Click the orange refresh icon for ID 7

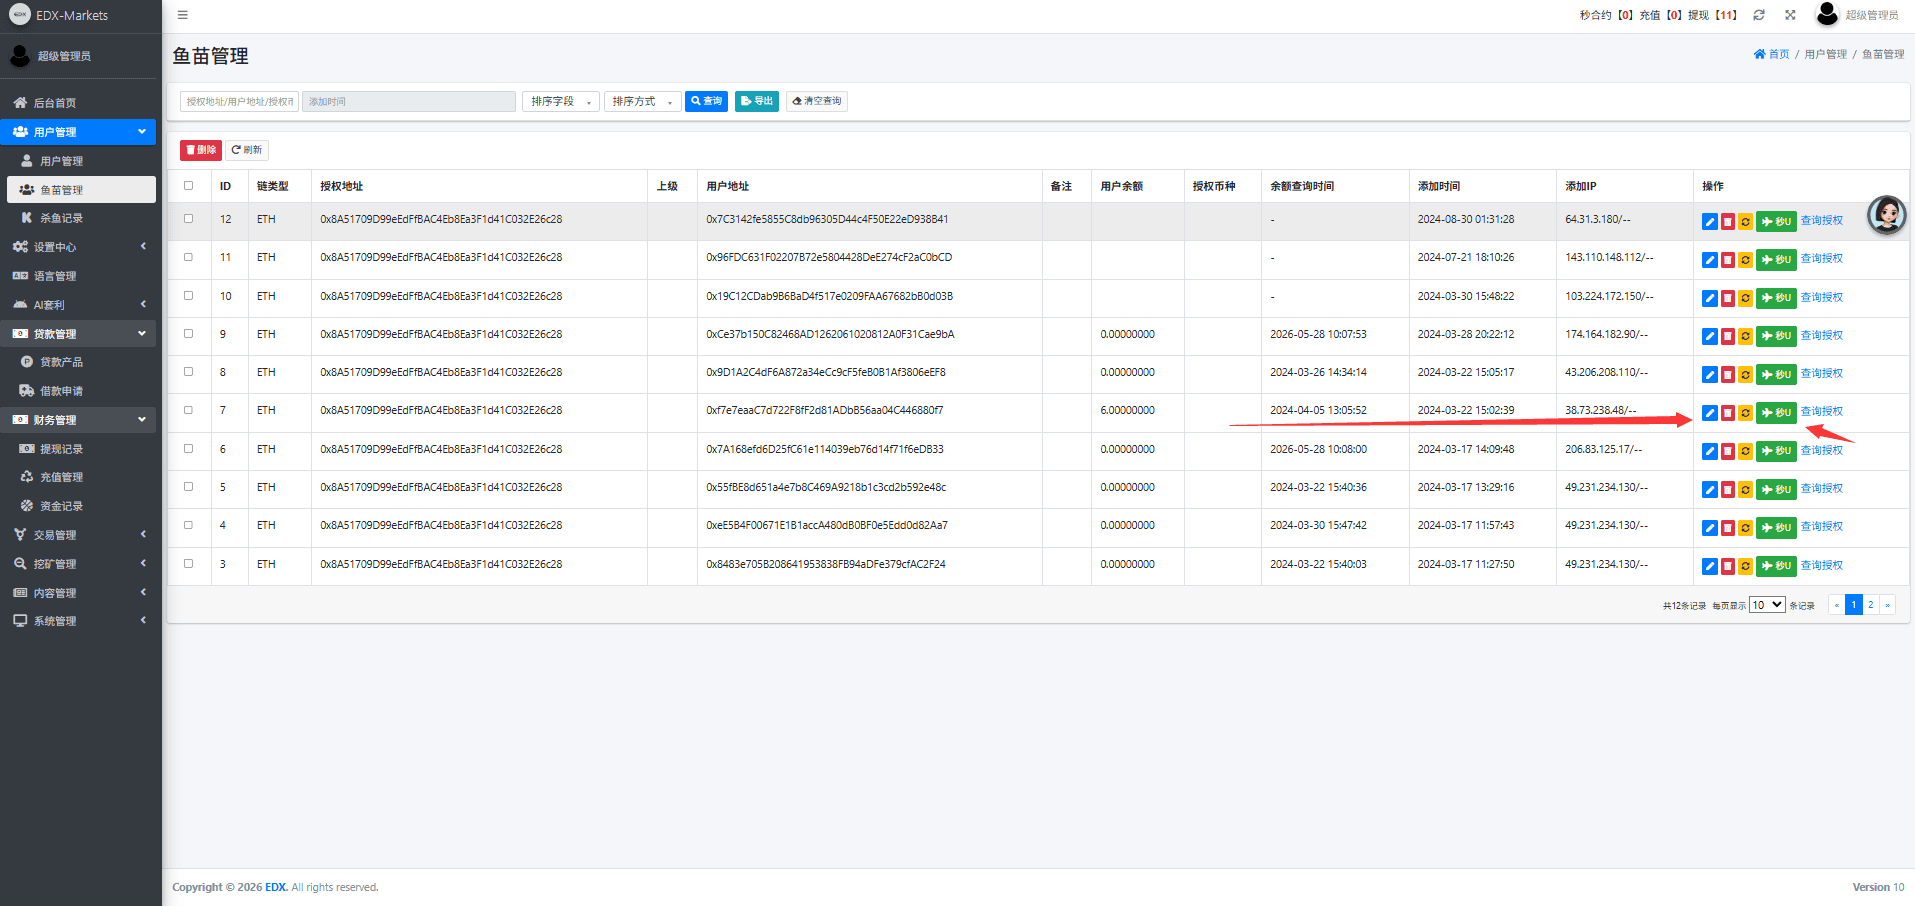click(x=1745, y=413)
